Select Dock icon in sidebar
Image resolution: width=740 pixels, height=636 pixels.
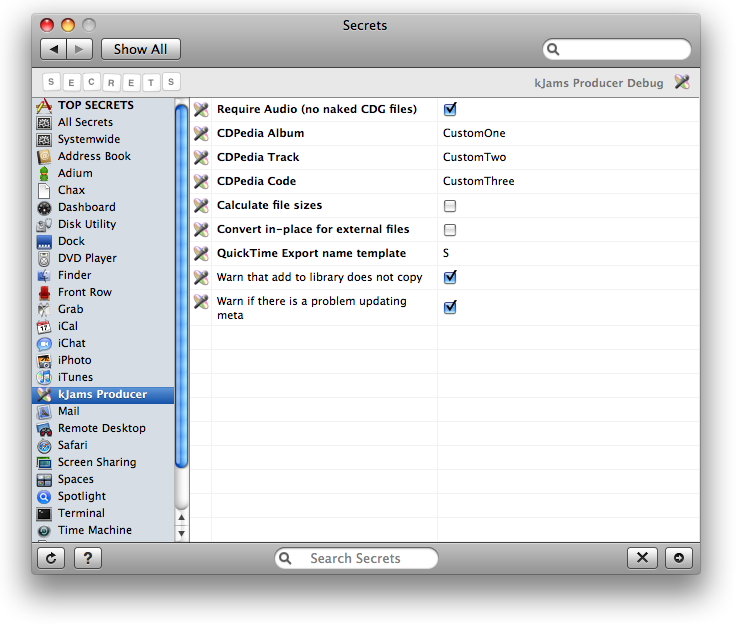click(x=44, y=242)
